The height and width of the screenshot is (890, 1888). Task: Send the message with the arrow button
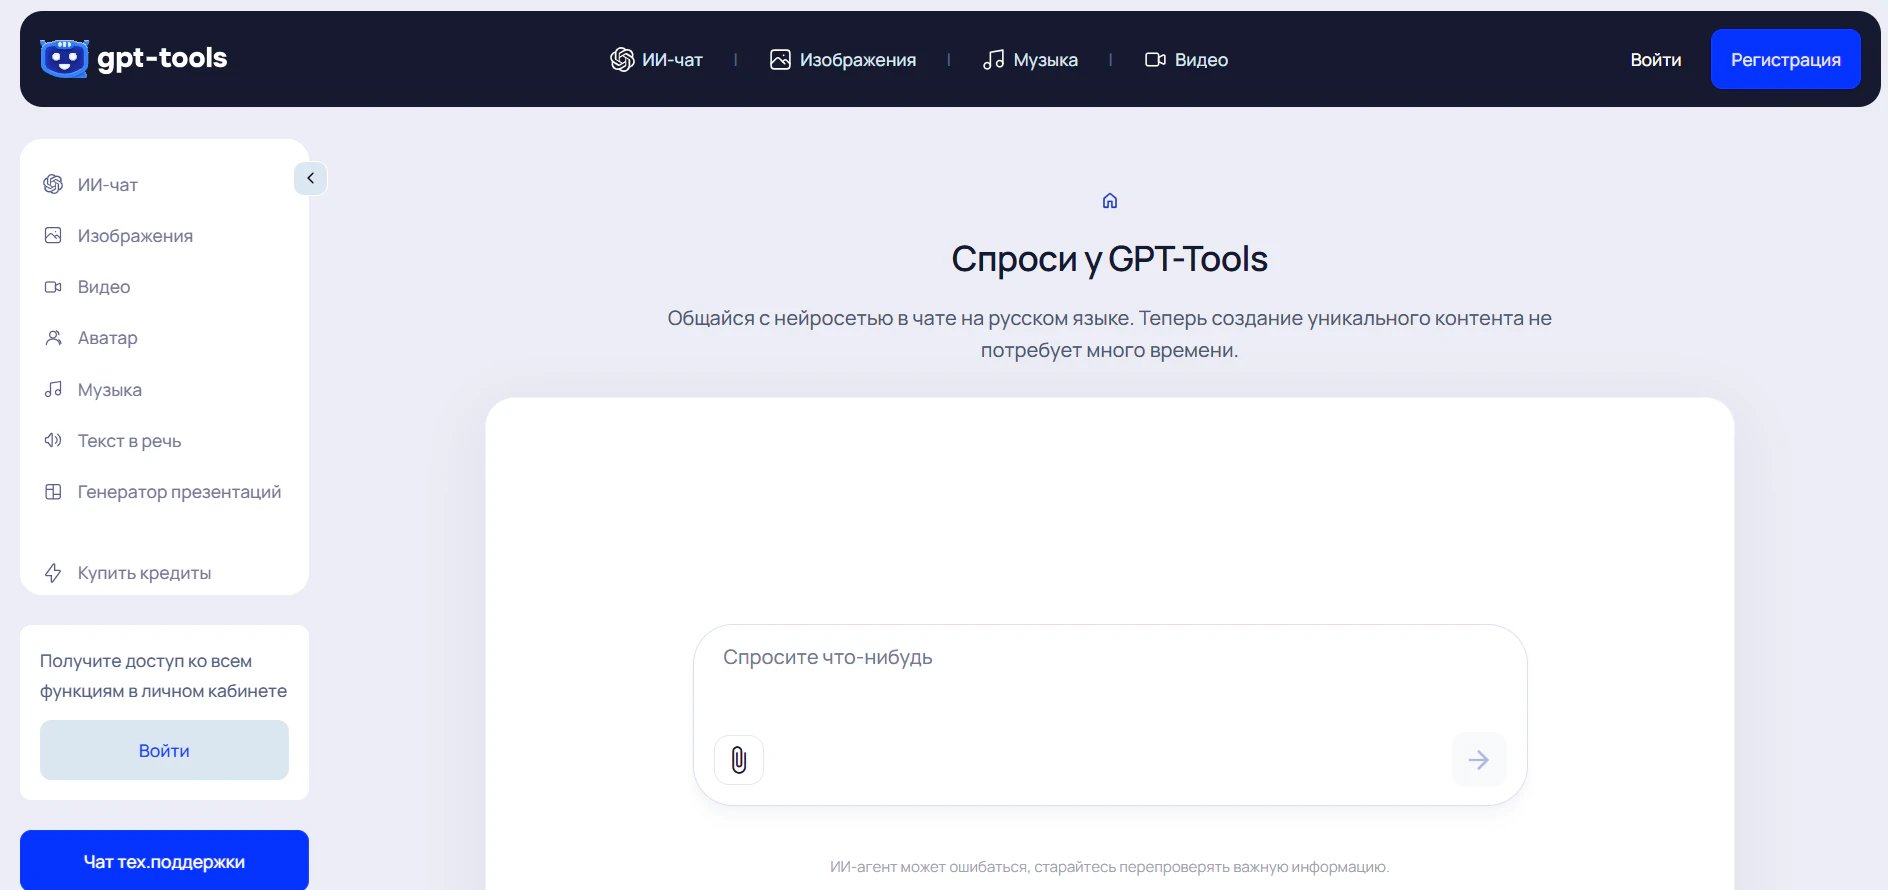pos(1479,760)
